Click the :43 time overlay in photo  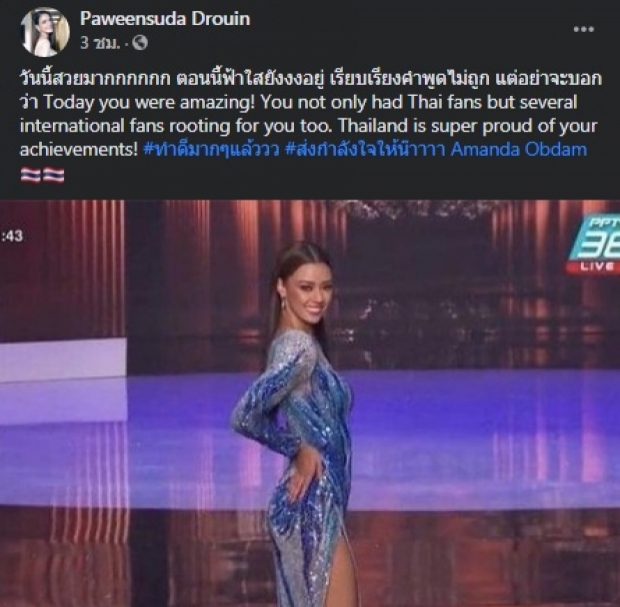[x=12, y=236]
